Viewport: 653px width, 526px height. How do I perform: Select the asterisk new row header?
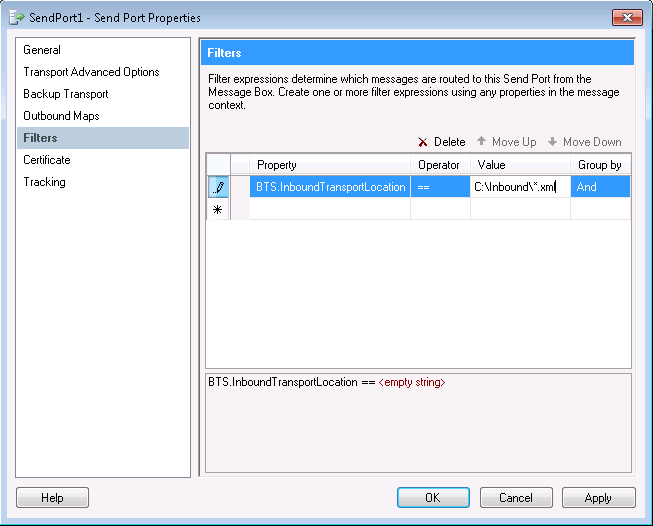[x=218, y=209]
